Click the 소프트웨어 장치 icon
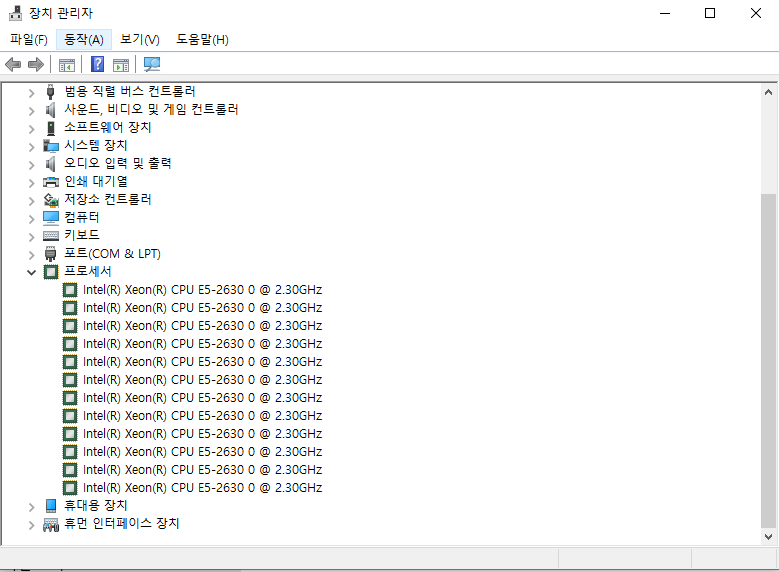Screen dimensions: 779x572 point(50,128)
